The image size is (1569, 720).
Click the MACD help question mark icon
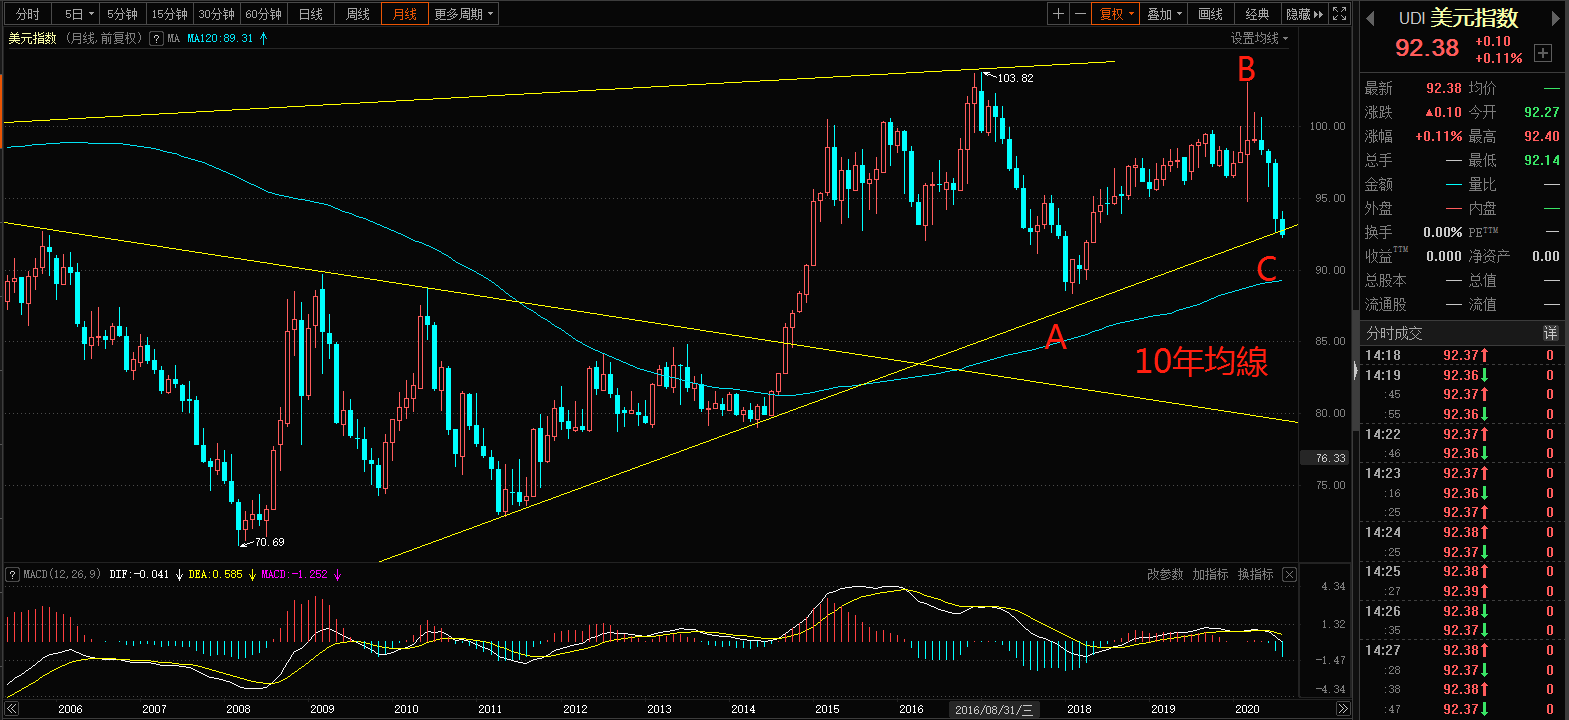[x=12, y=575]
